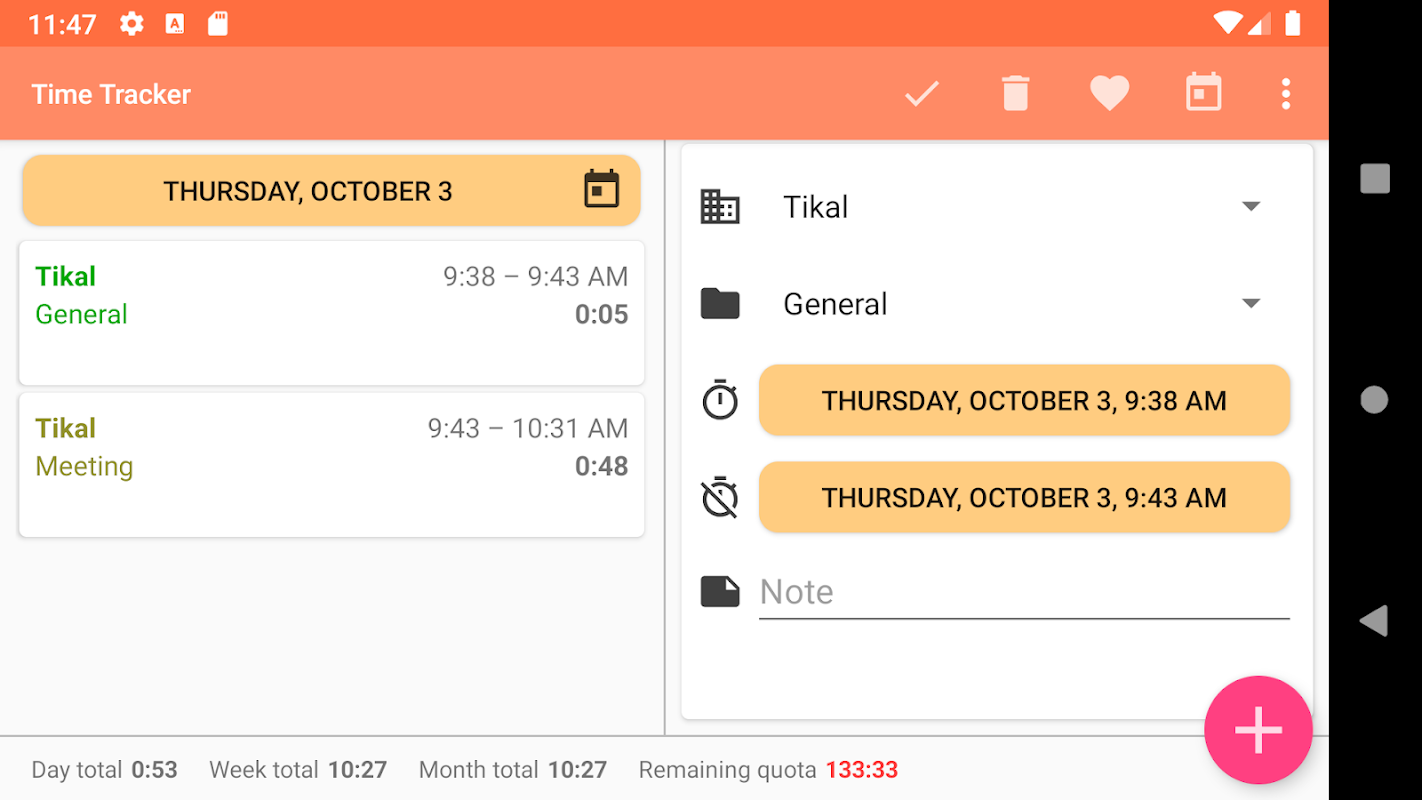Open the Thursday, October 3 date header
Screen dimensions: 1422x800
(331, 190)
